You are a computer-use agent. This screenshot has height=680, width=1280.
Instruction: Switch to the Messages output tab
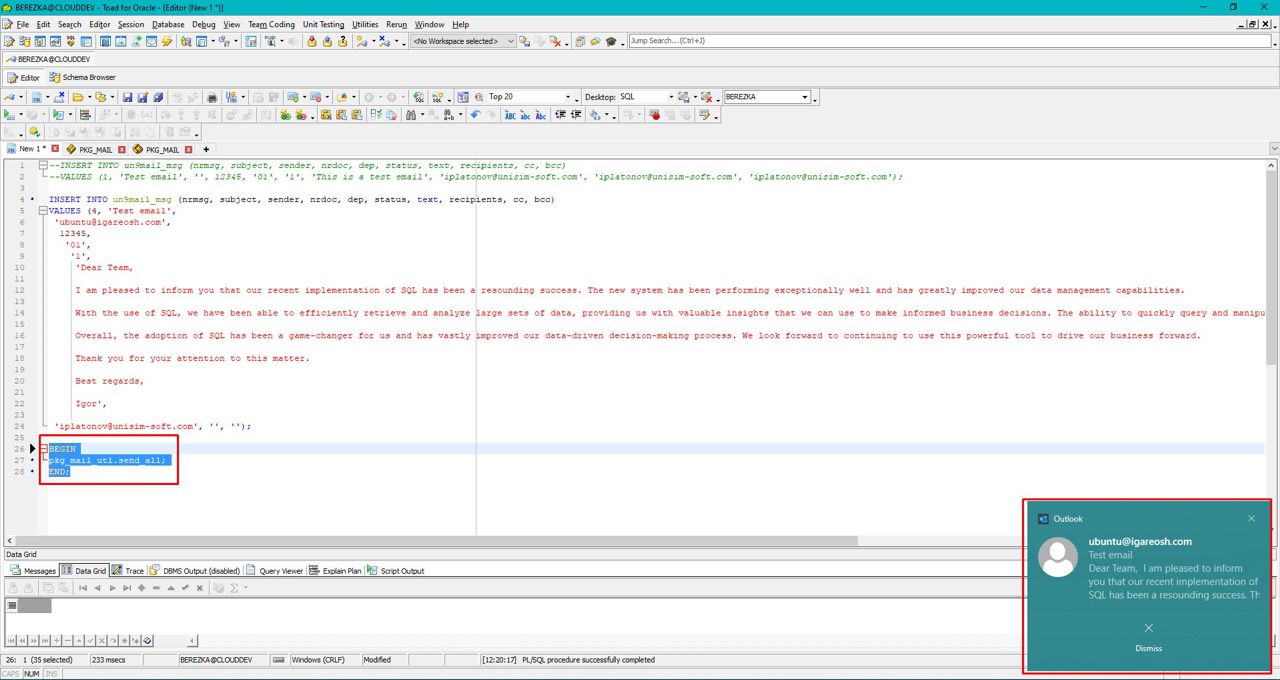pyautogui.click(x=33, y=571)
